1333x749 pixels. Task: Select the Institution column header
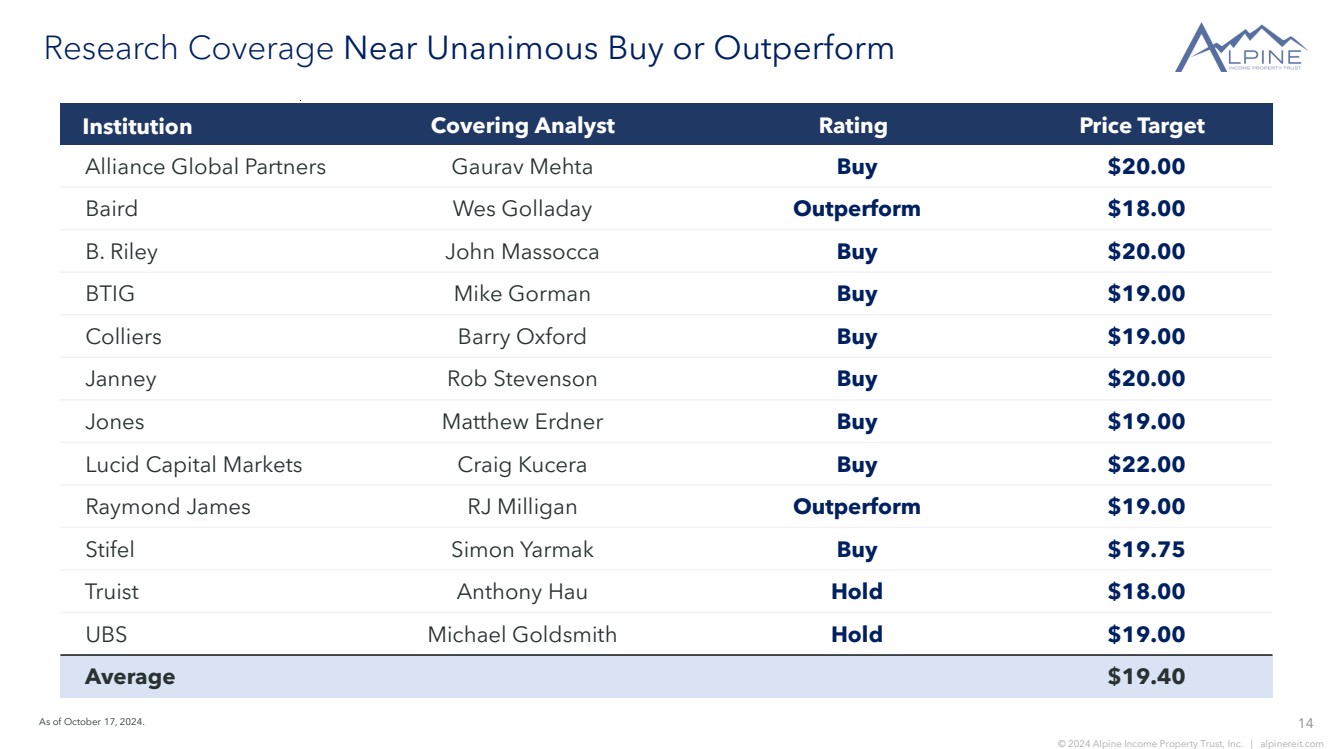click(137, 126)
